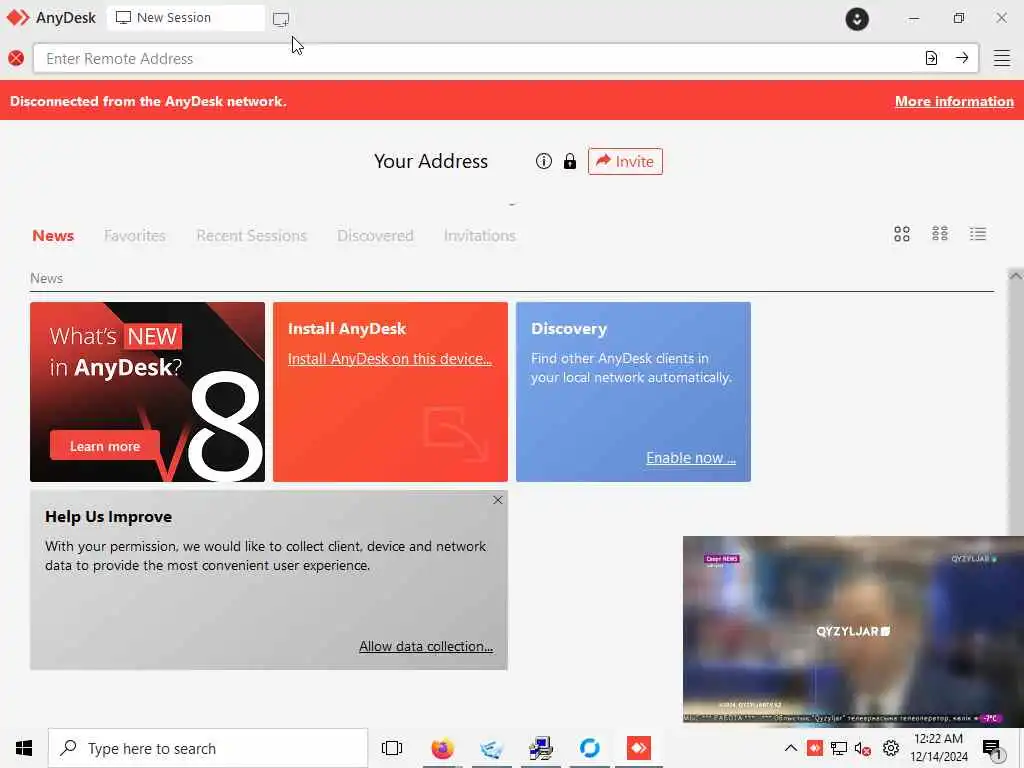Click AnyDesk icon in taskbar
The image size is (1024, 768).
click(639, 748)
